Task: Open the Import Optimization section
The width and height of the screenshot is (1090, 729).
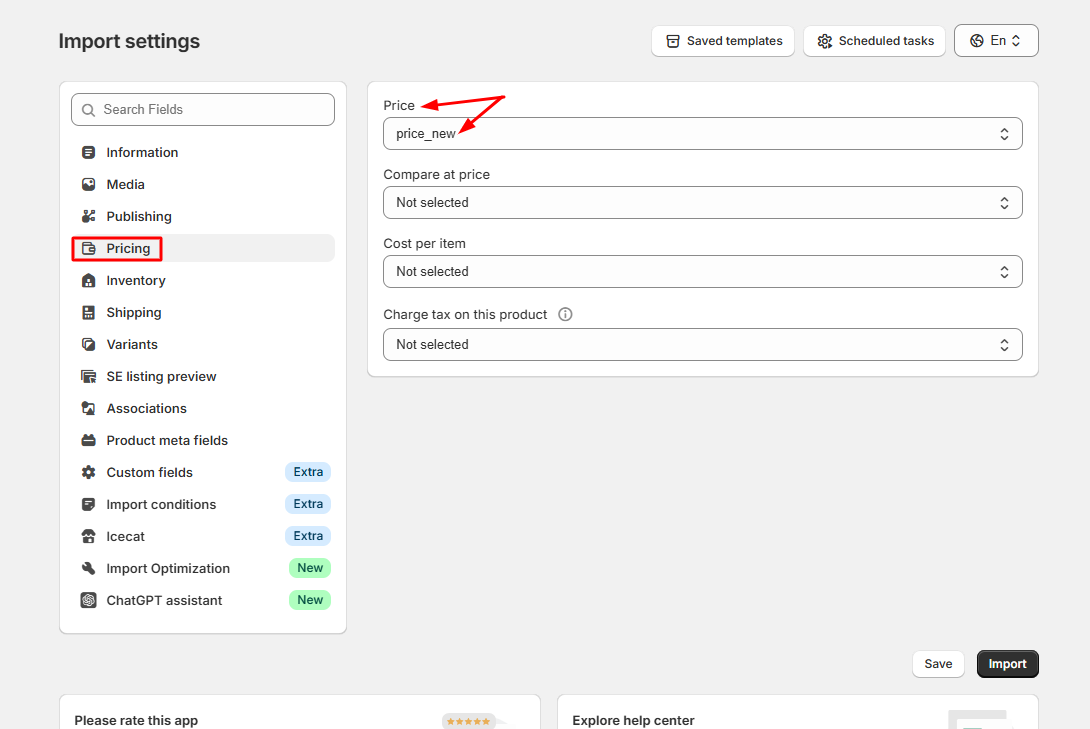Action: [x=203, y=568]
